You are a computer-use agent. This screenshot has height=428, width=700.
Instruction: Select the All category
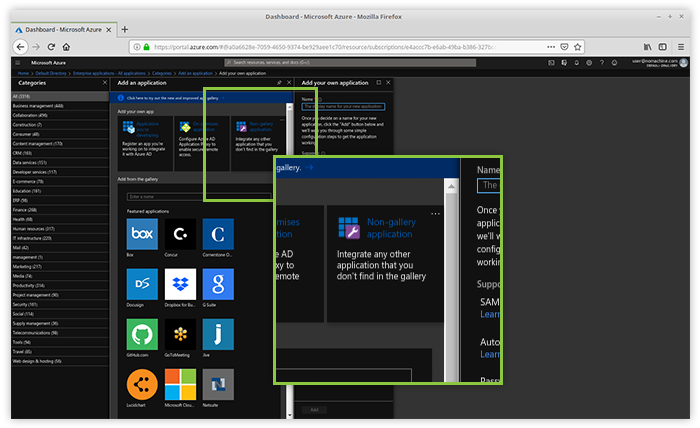[x=60, y=96]
